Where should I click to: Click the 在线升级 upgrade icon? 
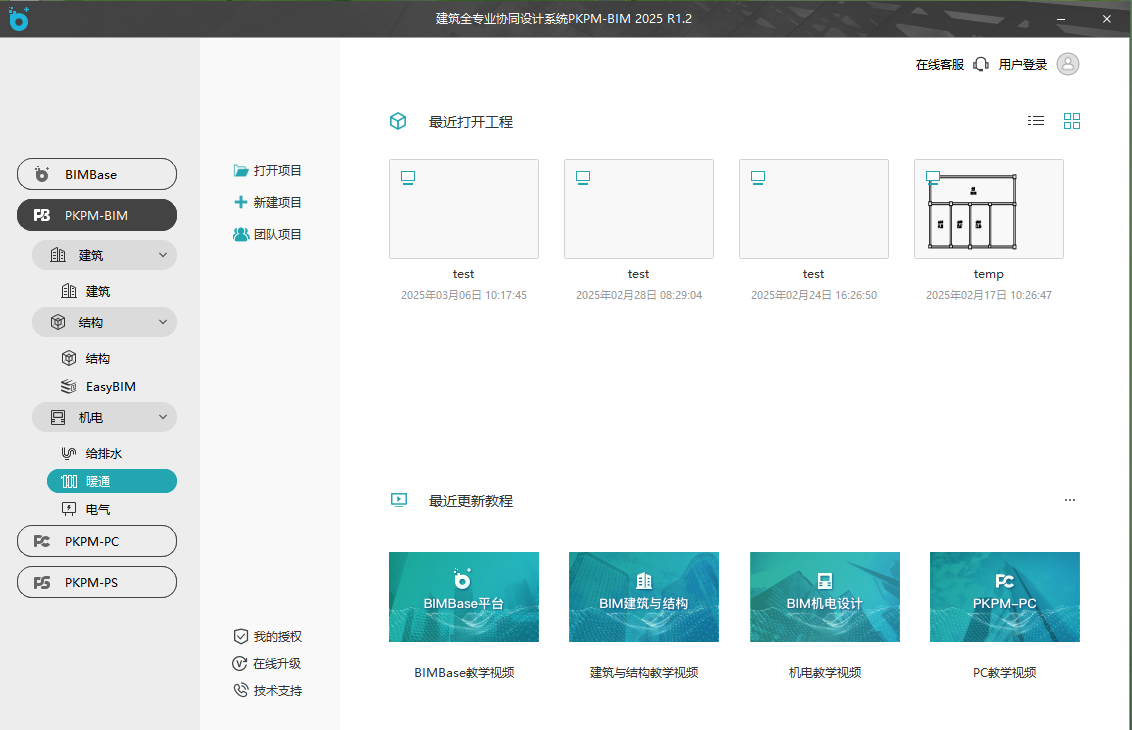241,663
